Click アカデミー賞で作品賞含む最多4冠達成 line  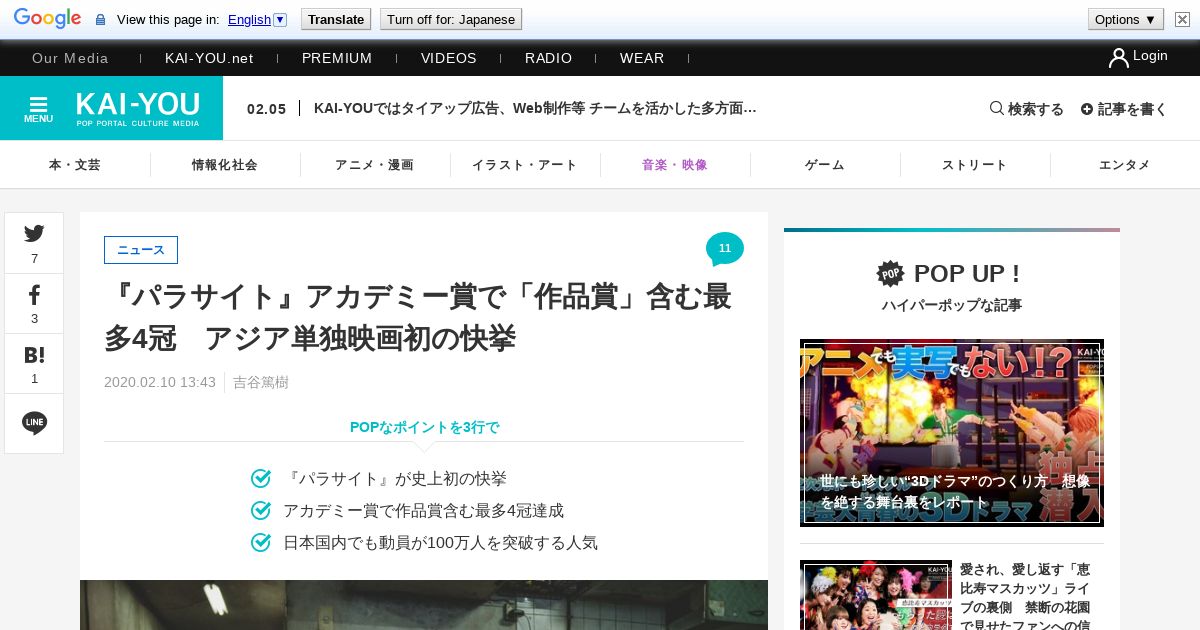click(x=423, y=511)
